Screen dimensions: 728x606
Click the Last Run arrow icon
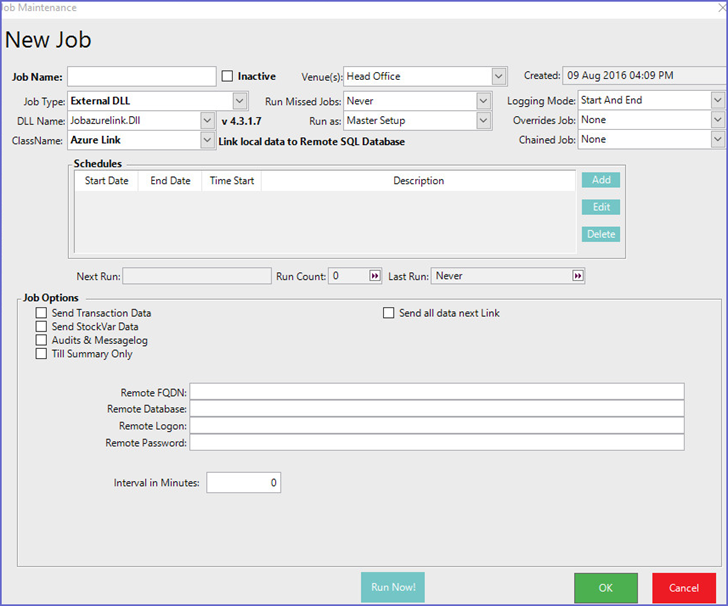(578, 276)
